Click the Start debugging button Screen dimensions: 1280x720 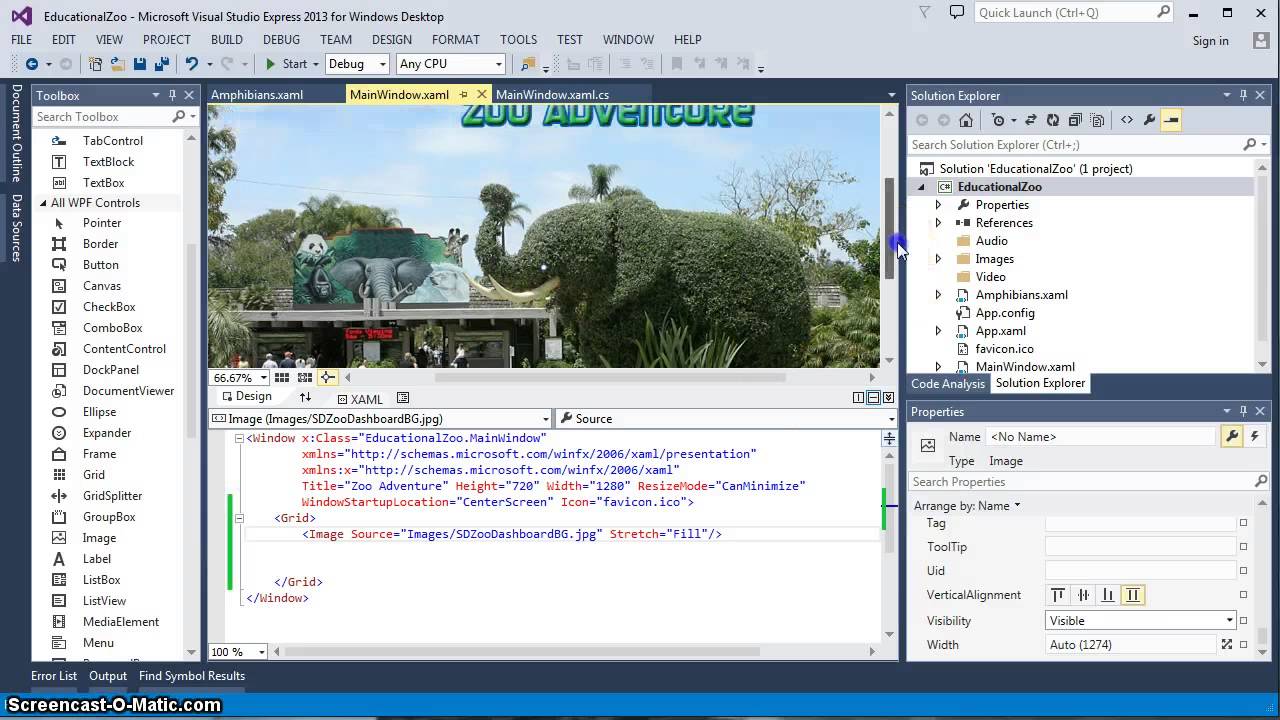(286, 64)
